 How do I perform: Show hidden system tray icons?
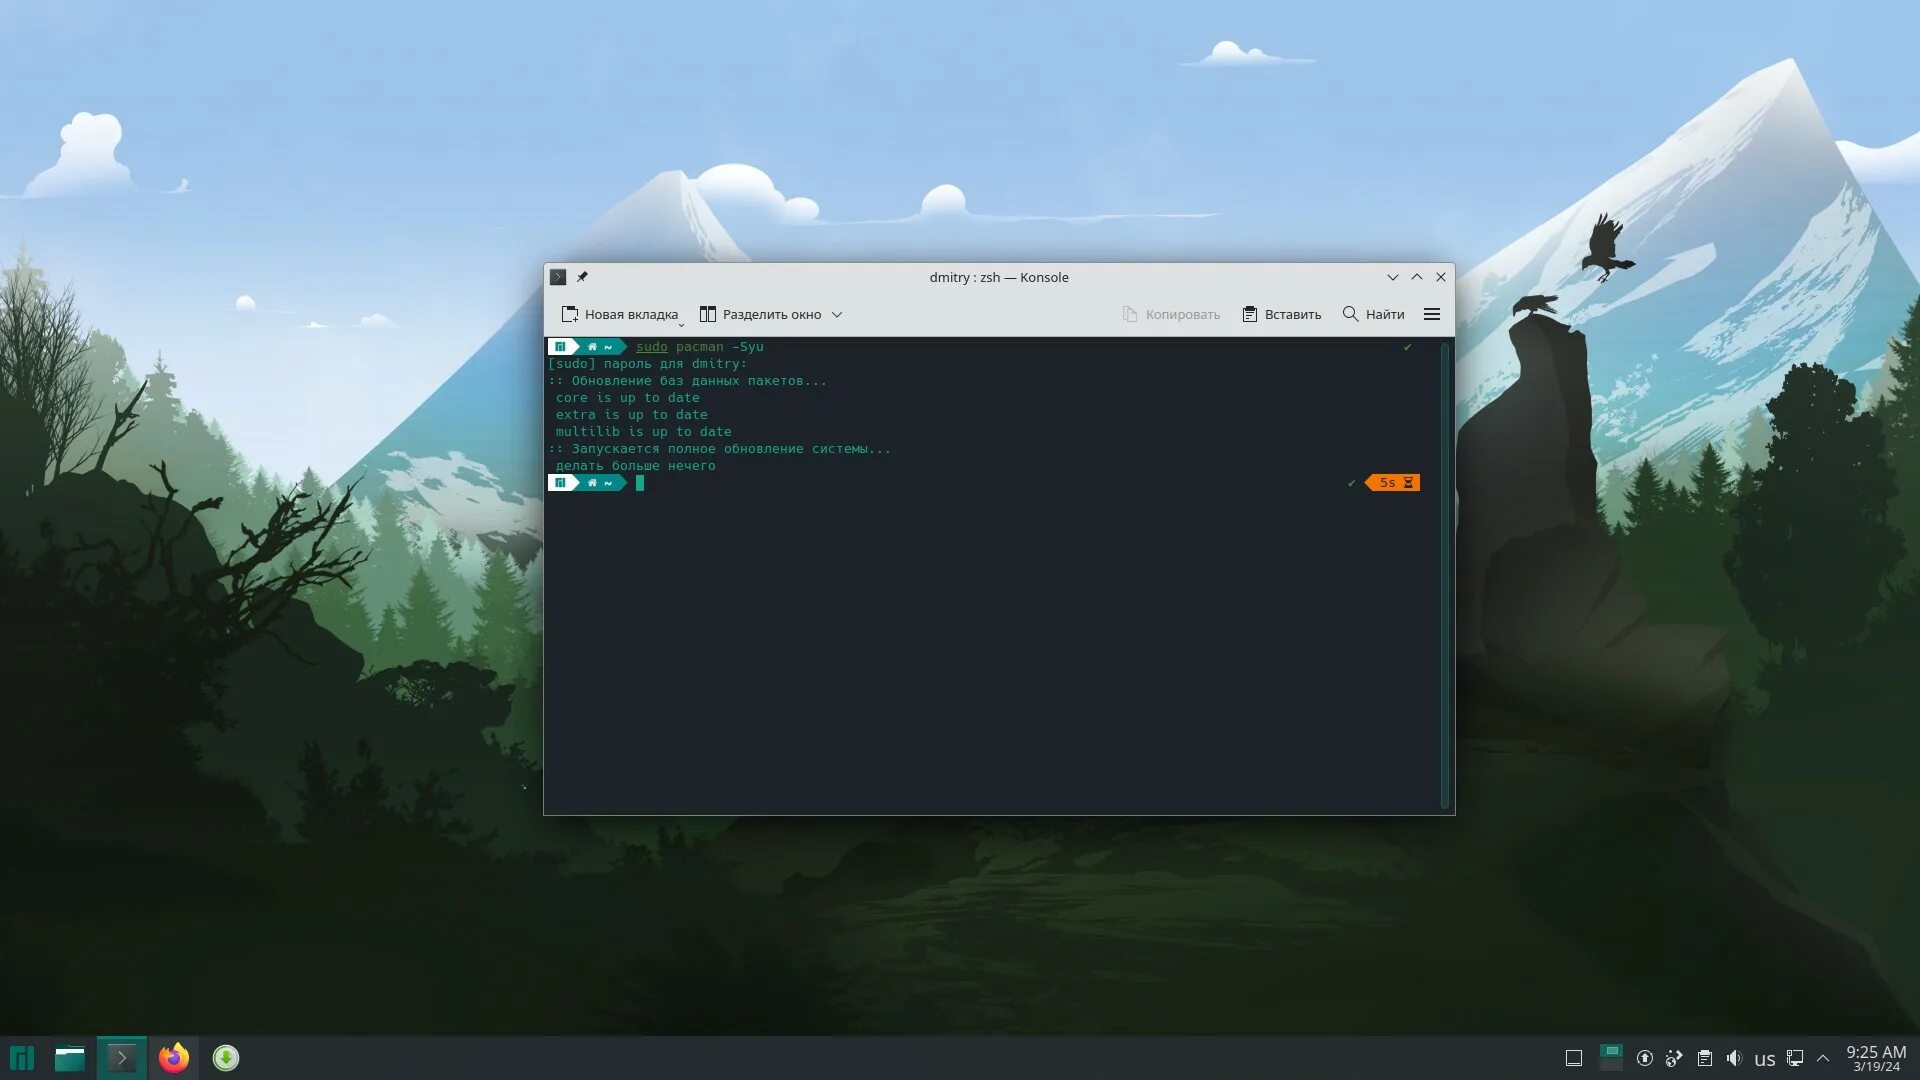coord(1823,1058)
